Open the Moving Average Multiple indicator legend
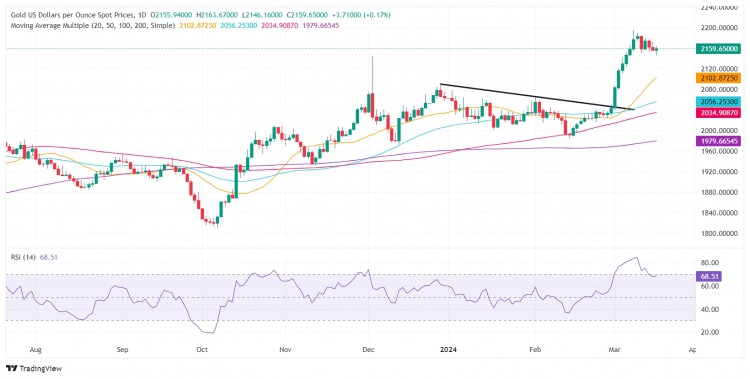750x379 pixels. pos(93,25)
